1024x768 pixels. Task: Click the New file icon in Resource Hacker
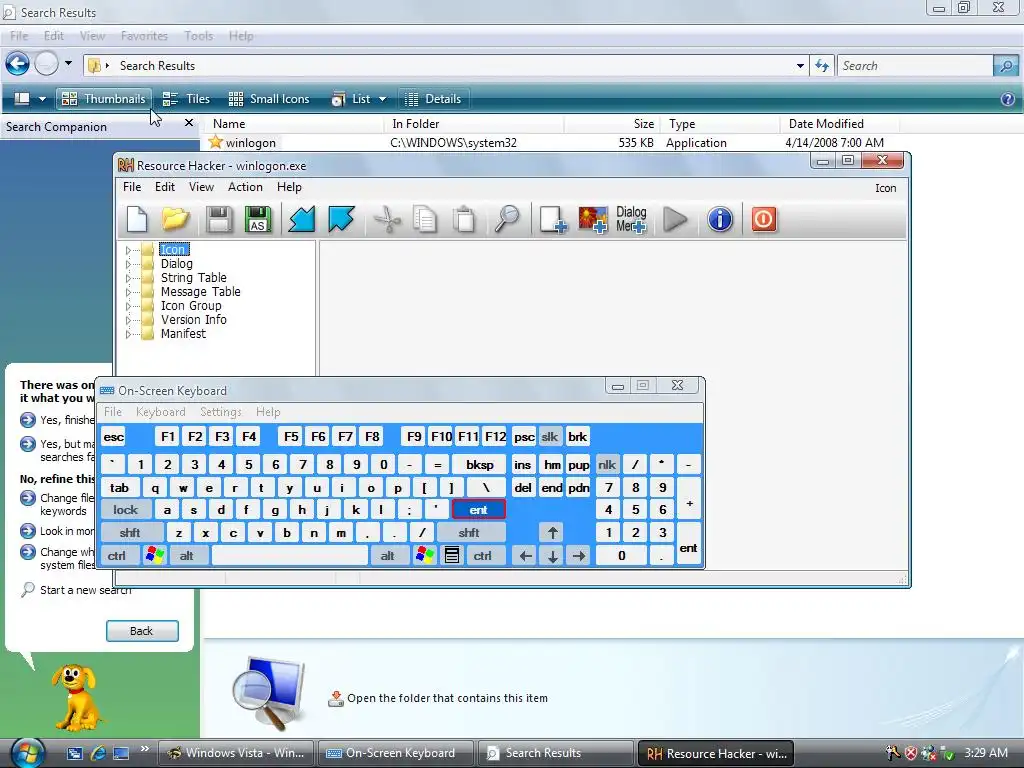pyautogui.click(x=136, y=219)
